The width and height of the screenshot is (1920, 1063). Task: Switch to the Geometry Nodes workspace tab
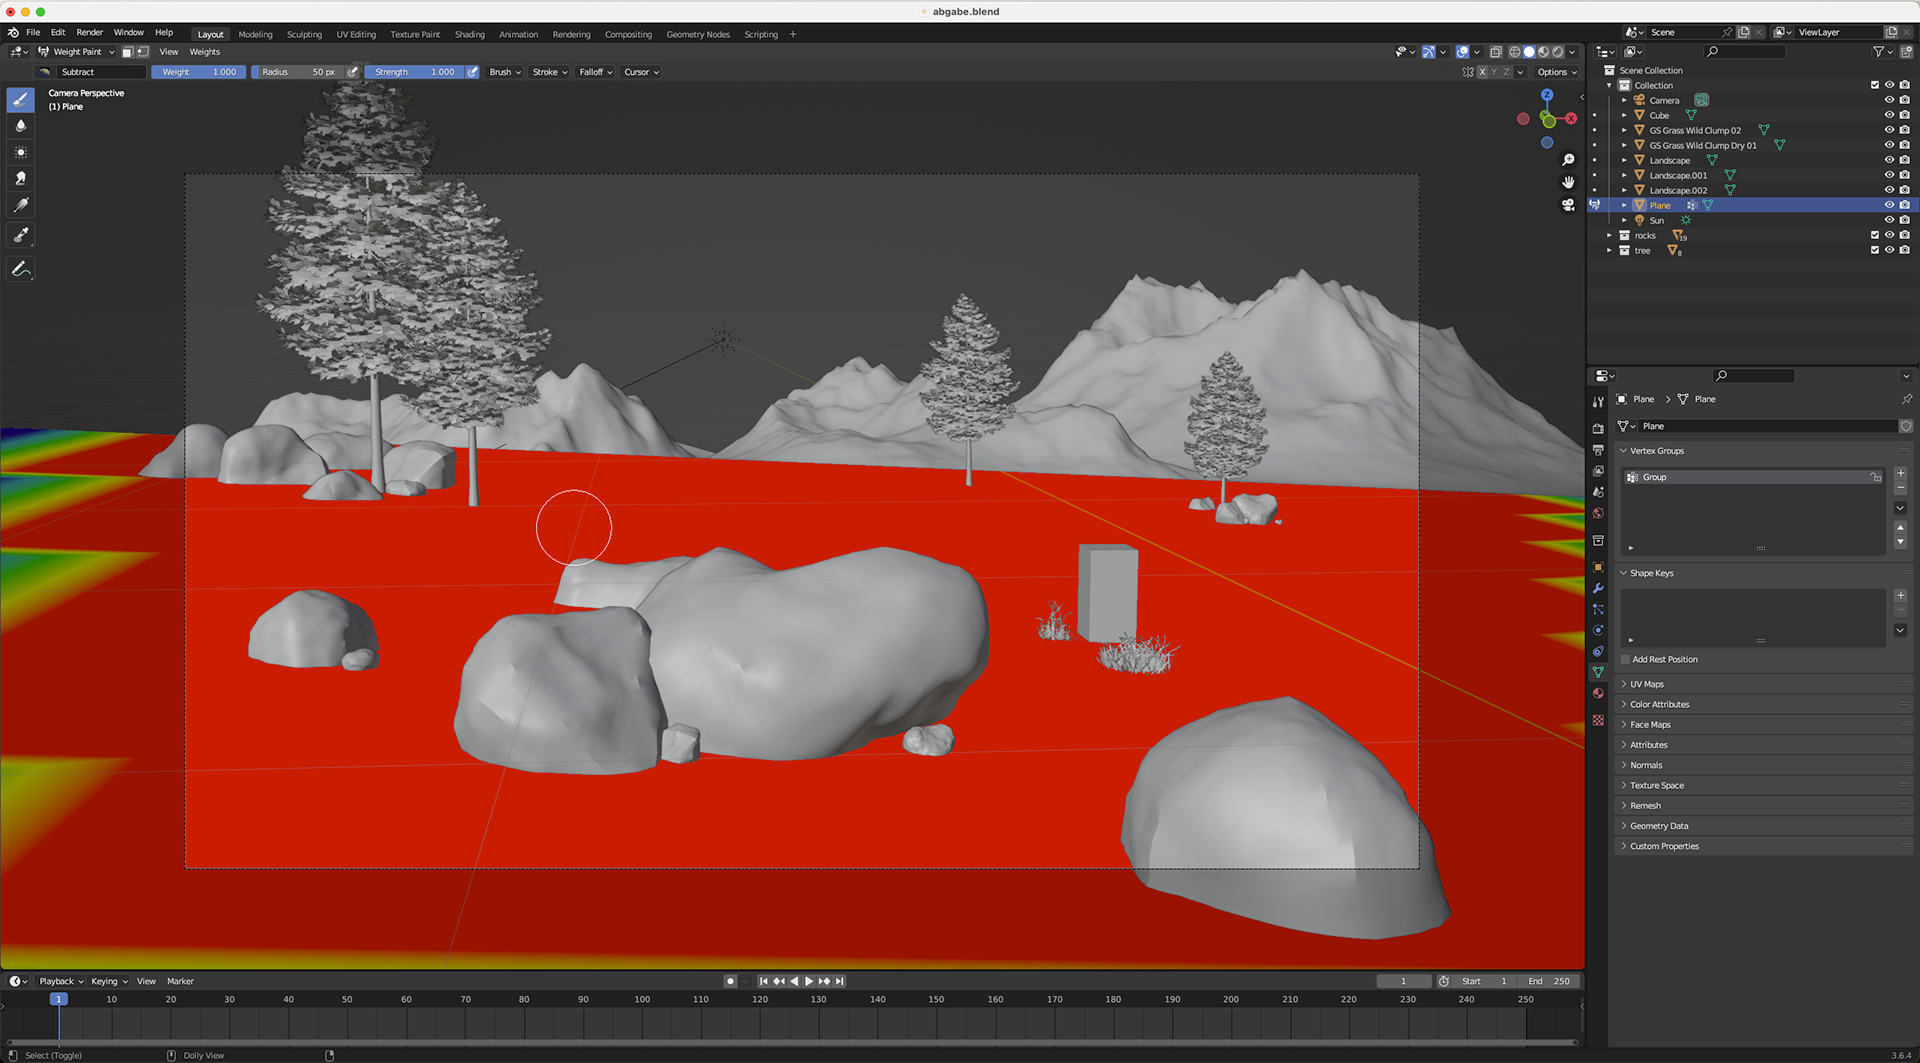click(698, 34)
